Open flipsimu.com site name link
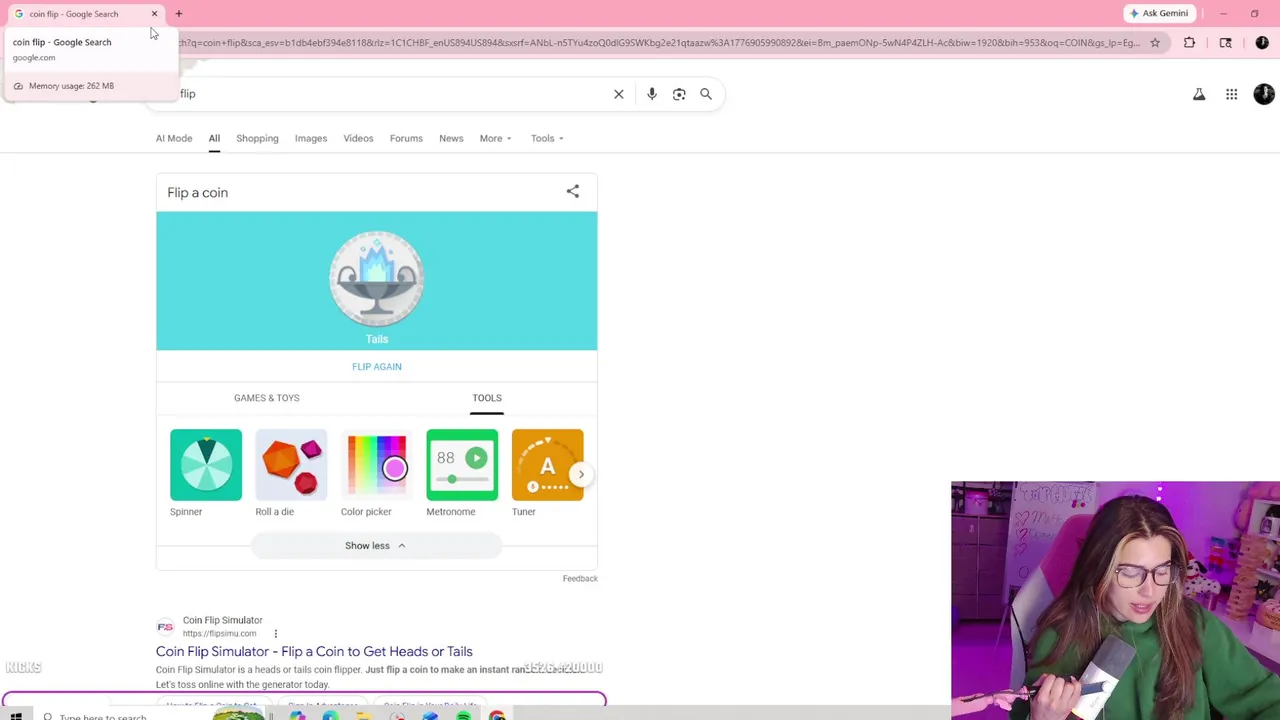 point(222,620)
